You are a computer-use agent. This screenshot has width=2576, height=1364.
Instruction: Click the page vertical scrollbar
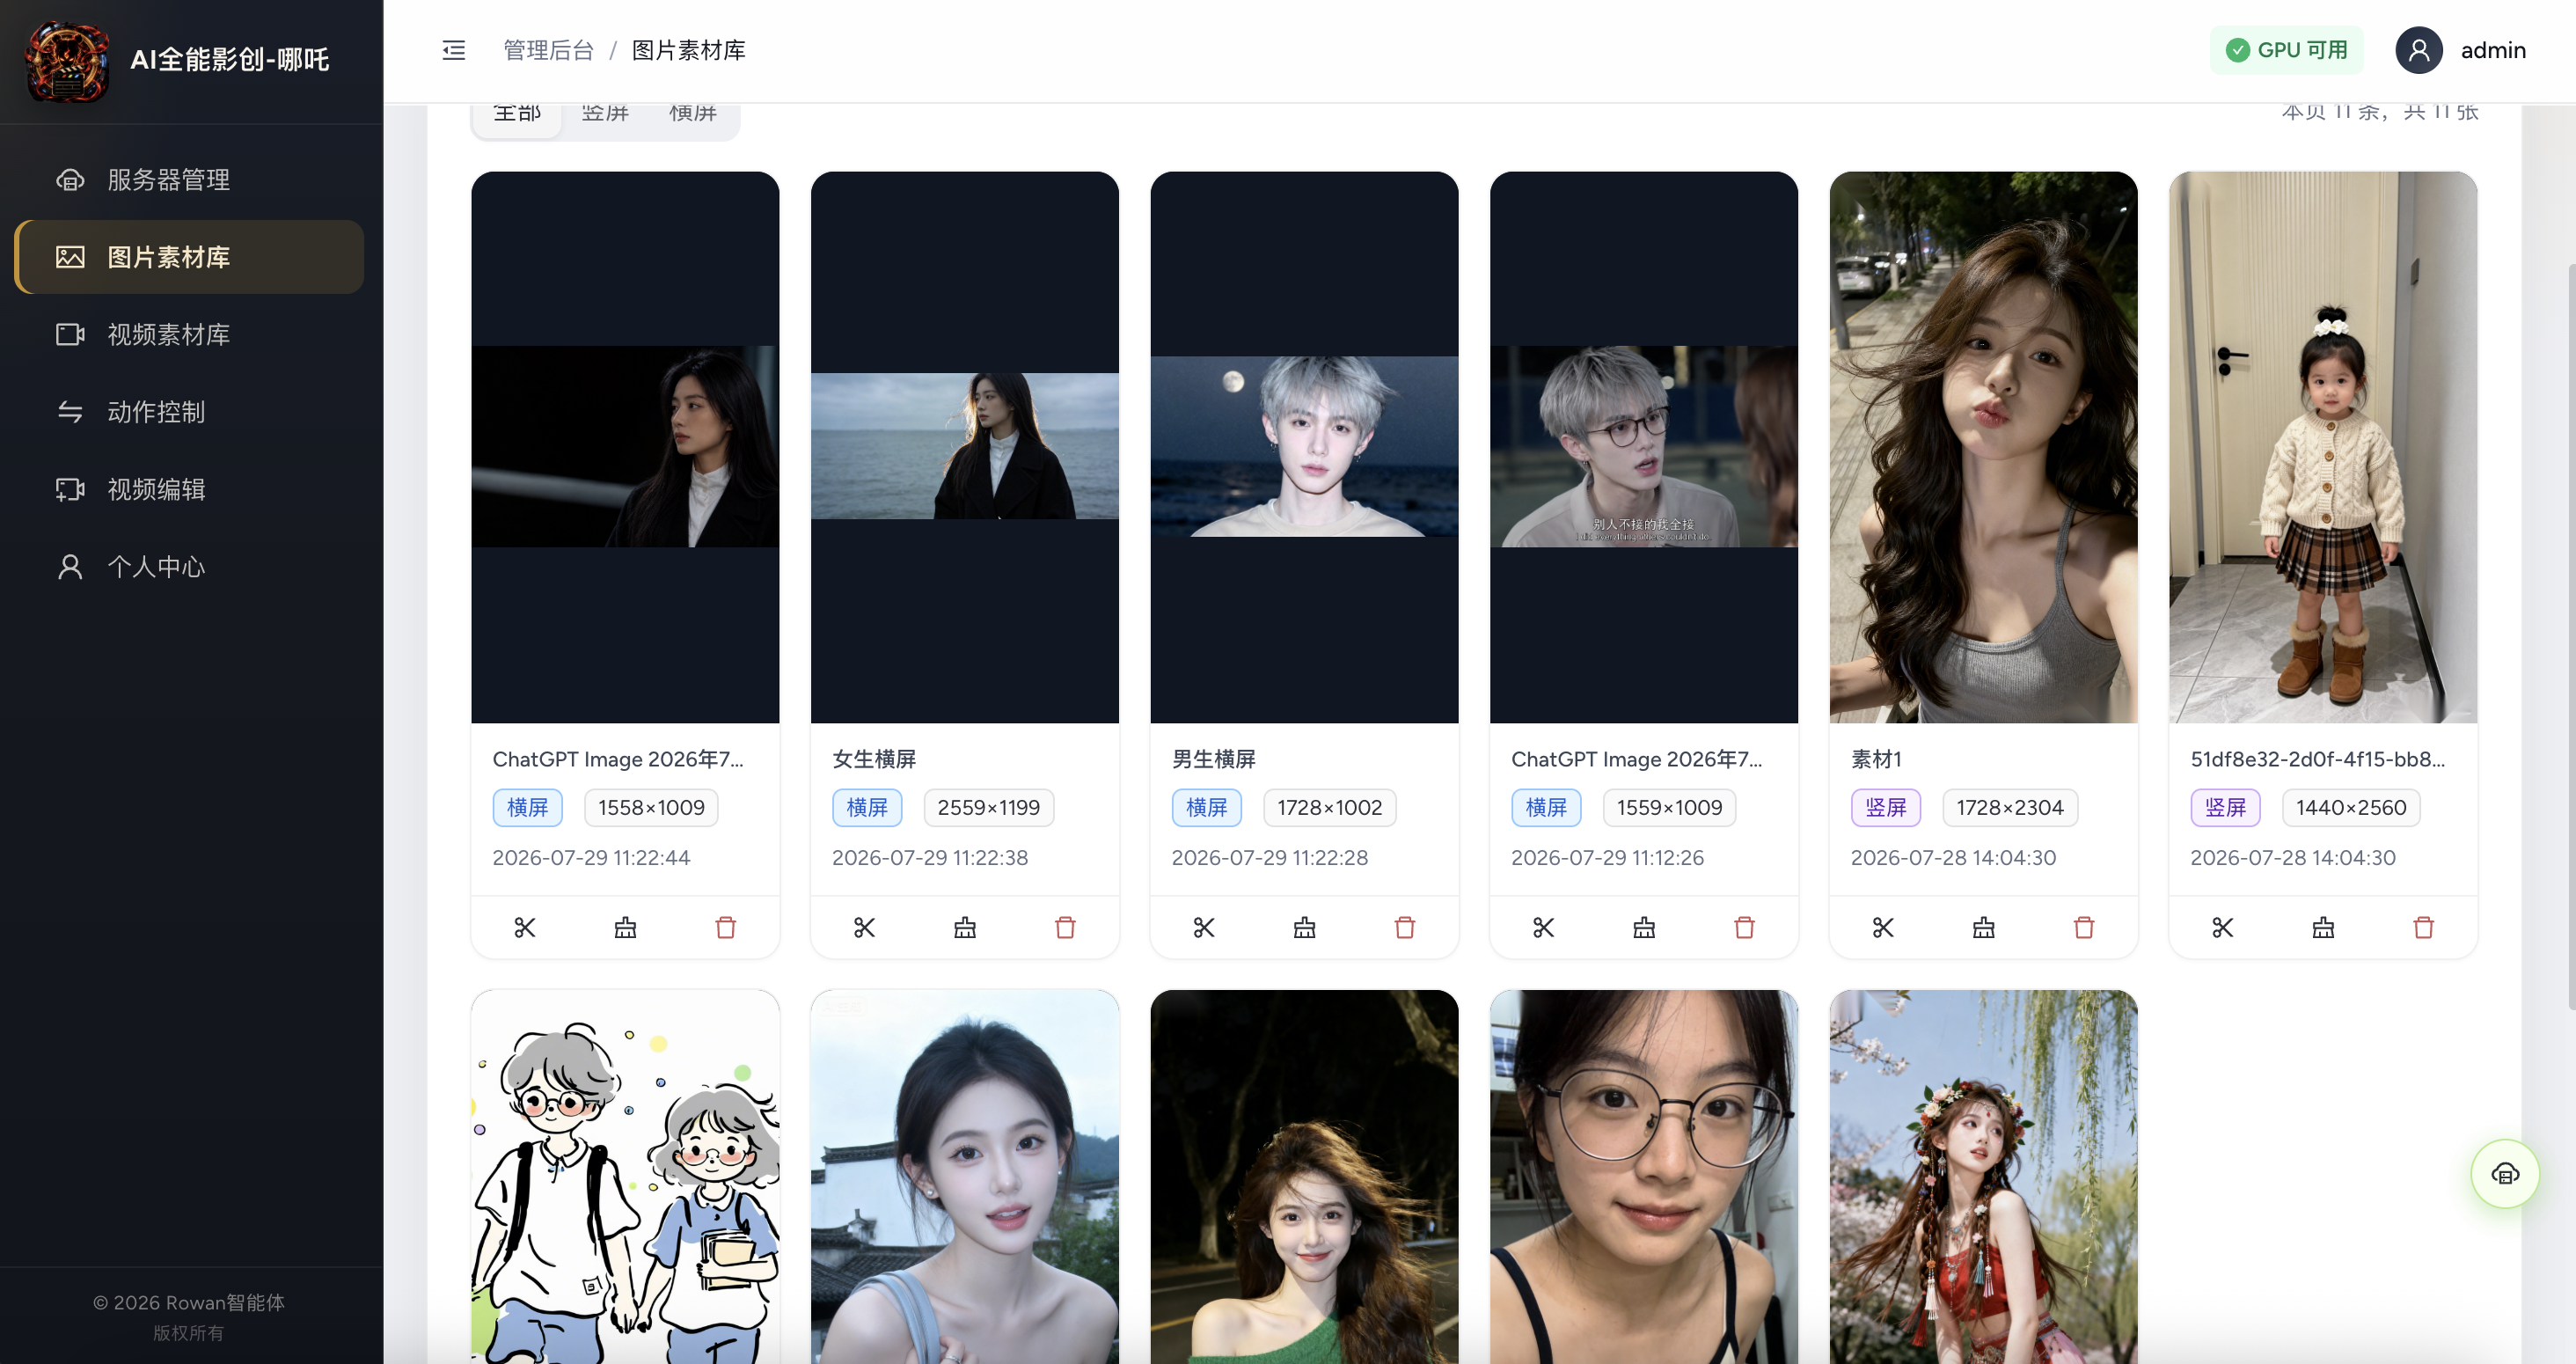(2570, 636)
